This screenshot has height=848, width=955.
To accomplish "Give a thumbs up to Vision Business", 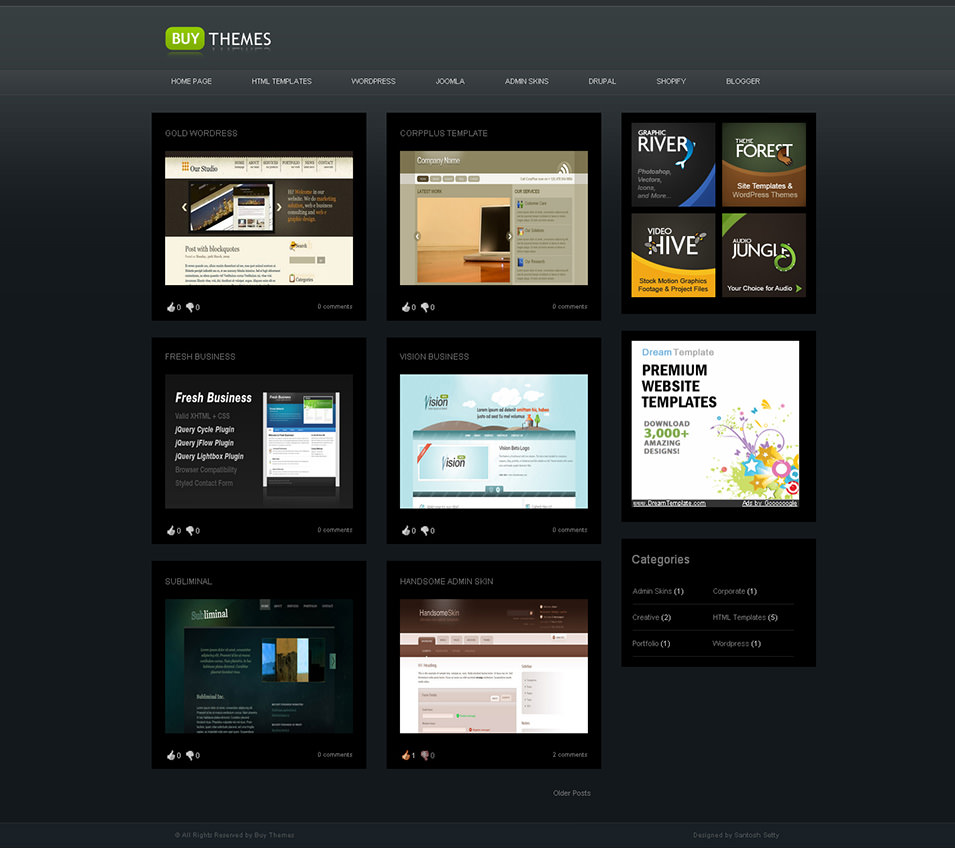I will tap(406, 531).
